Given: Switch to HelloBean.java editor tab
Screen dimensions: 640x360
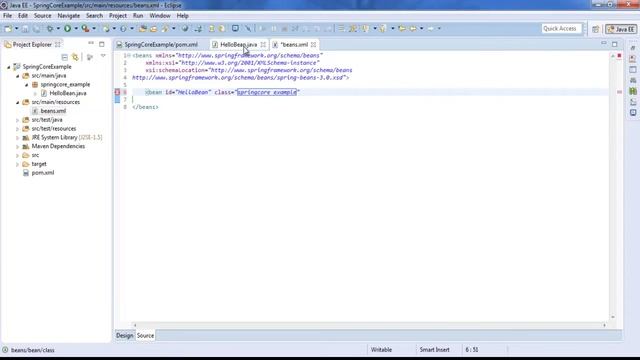Looking at the screenshot, I should [x=238, y=44].
